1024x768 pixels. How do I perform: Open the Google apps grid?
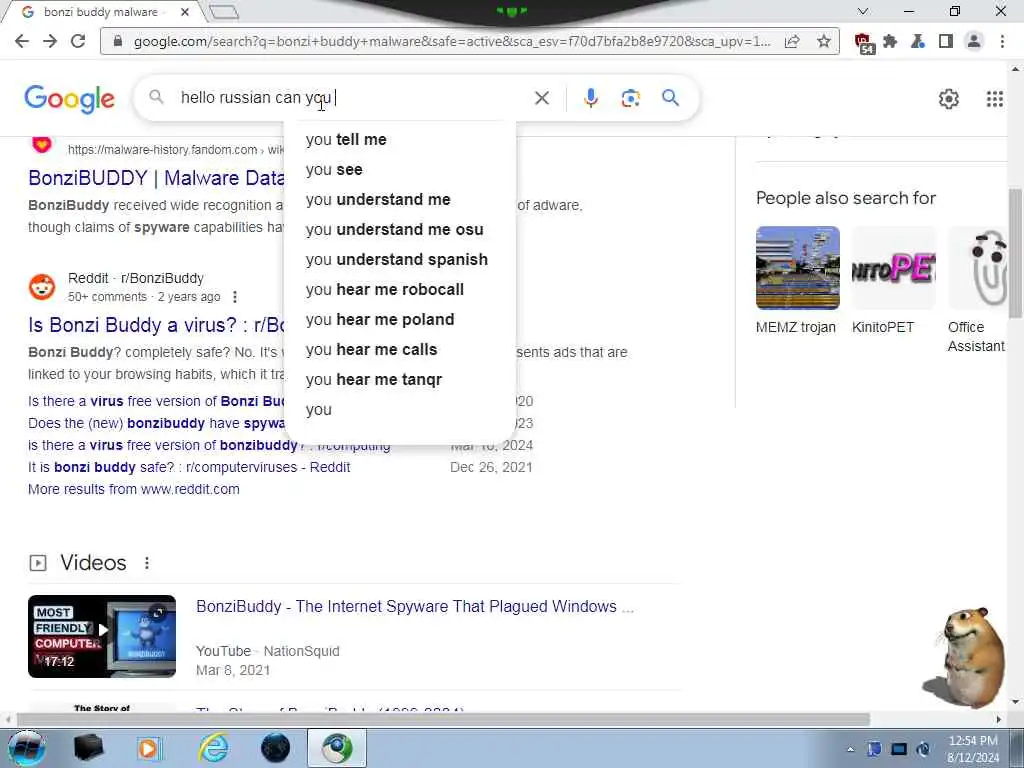tap(994, 99)
